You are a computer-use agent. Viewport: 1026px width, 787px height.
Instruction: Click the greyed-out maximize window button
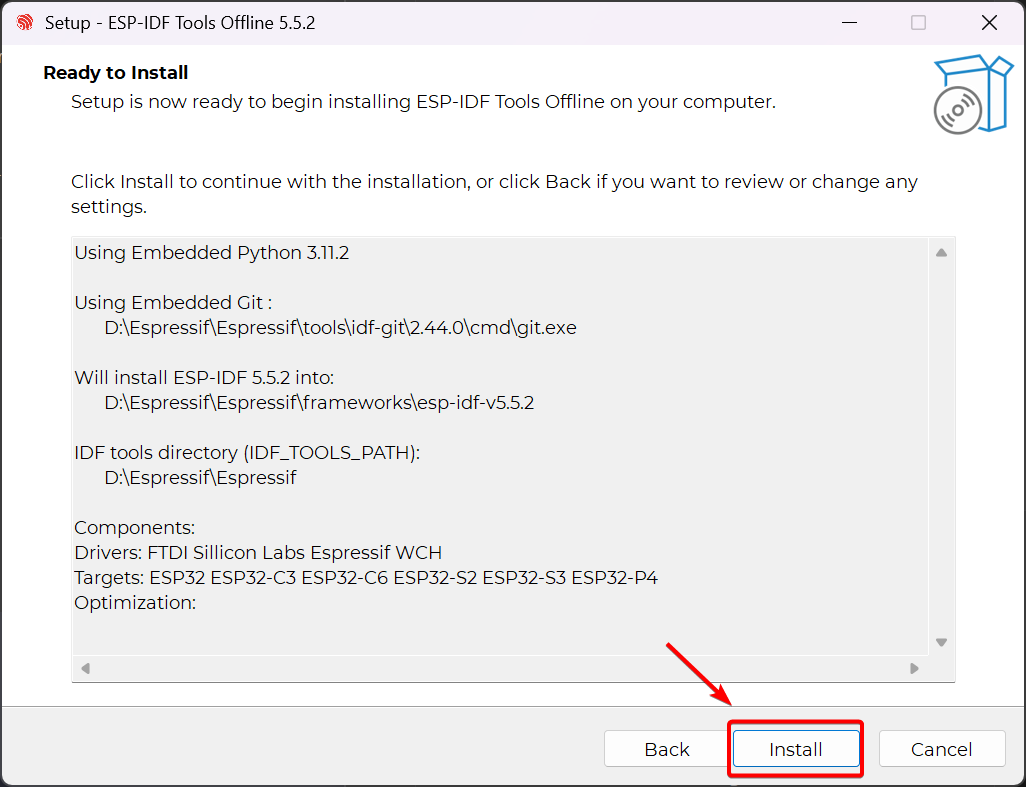[918, 23]
